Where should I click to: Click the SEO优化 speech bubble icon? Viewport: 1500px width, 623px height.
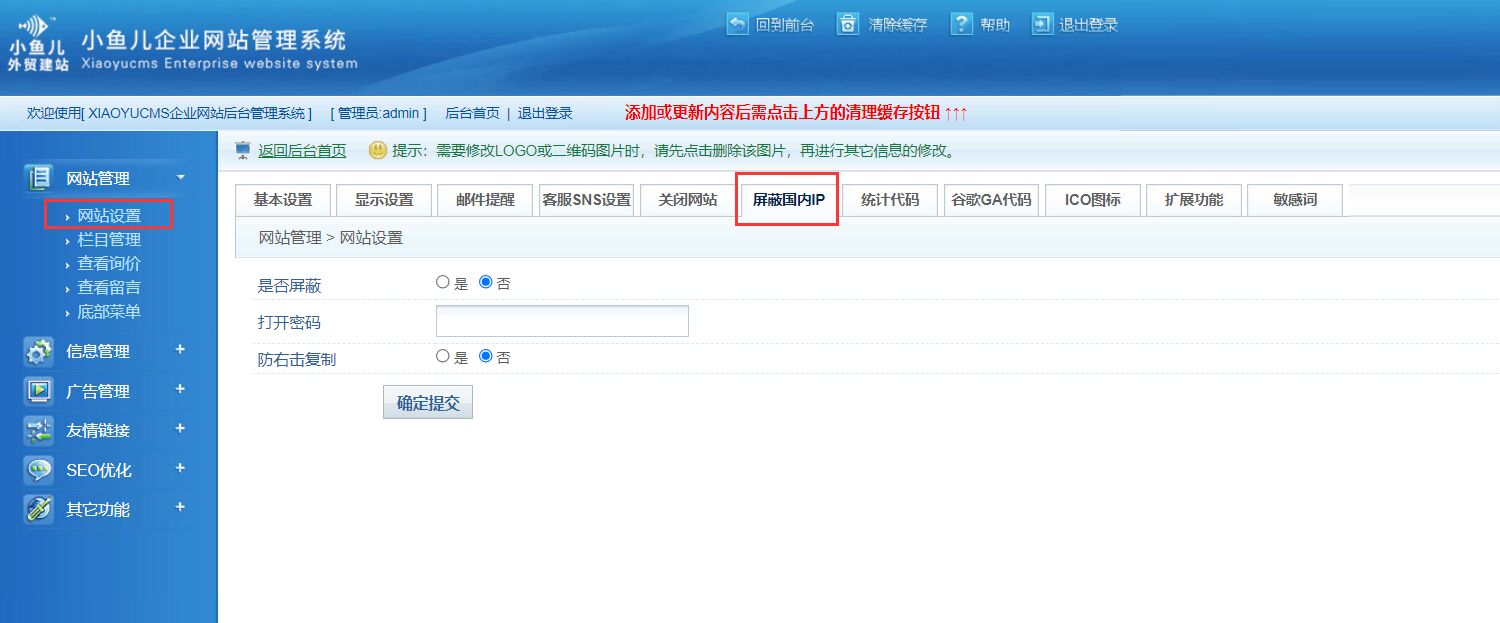pyautogui.click(x=39, y=470)
